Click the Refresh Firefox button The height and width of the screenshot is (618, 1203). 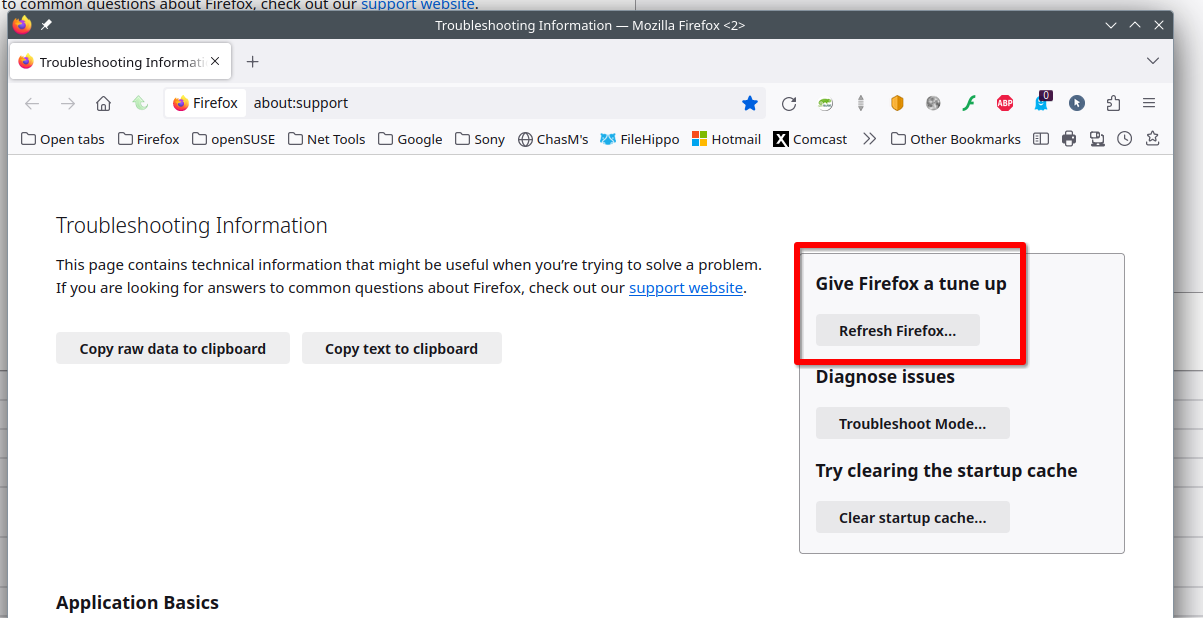(897, 331)
